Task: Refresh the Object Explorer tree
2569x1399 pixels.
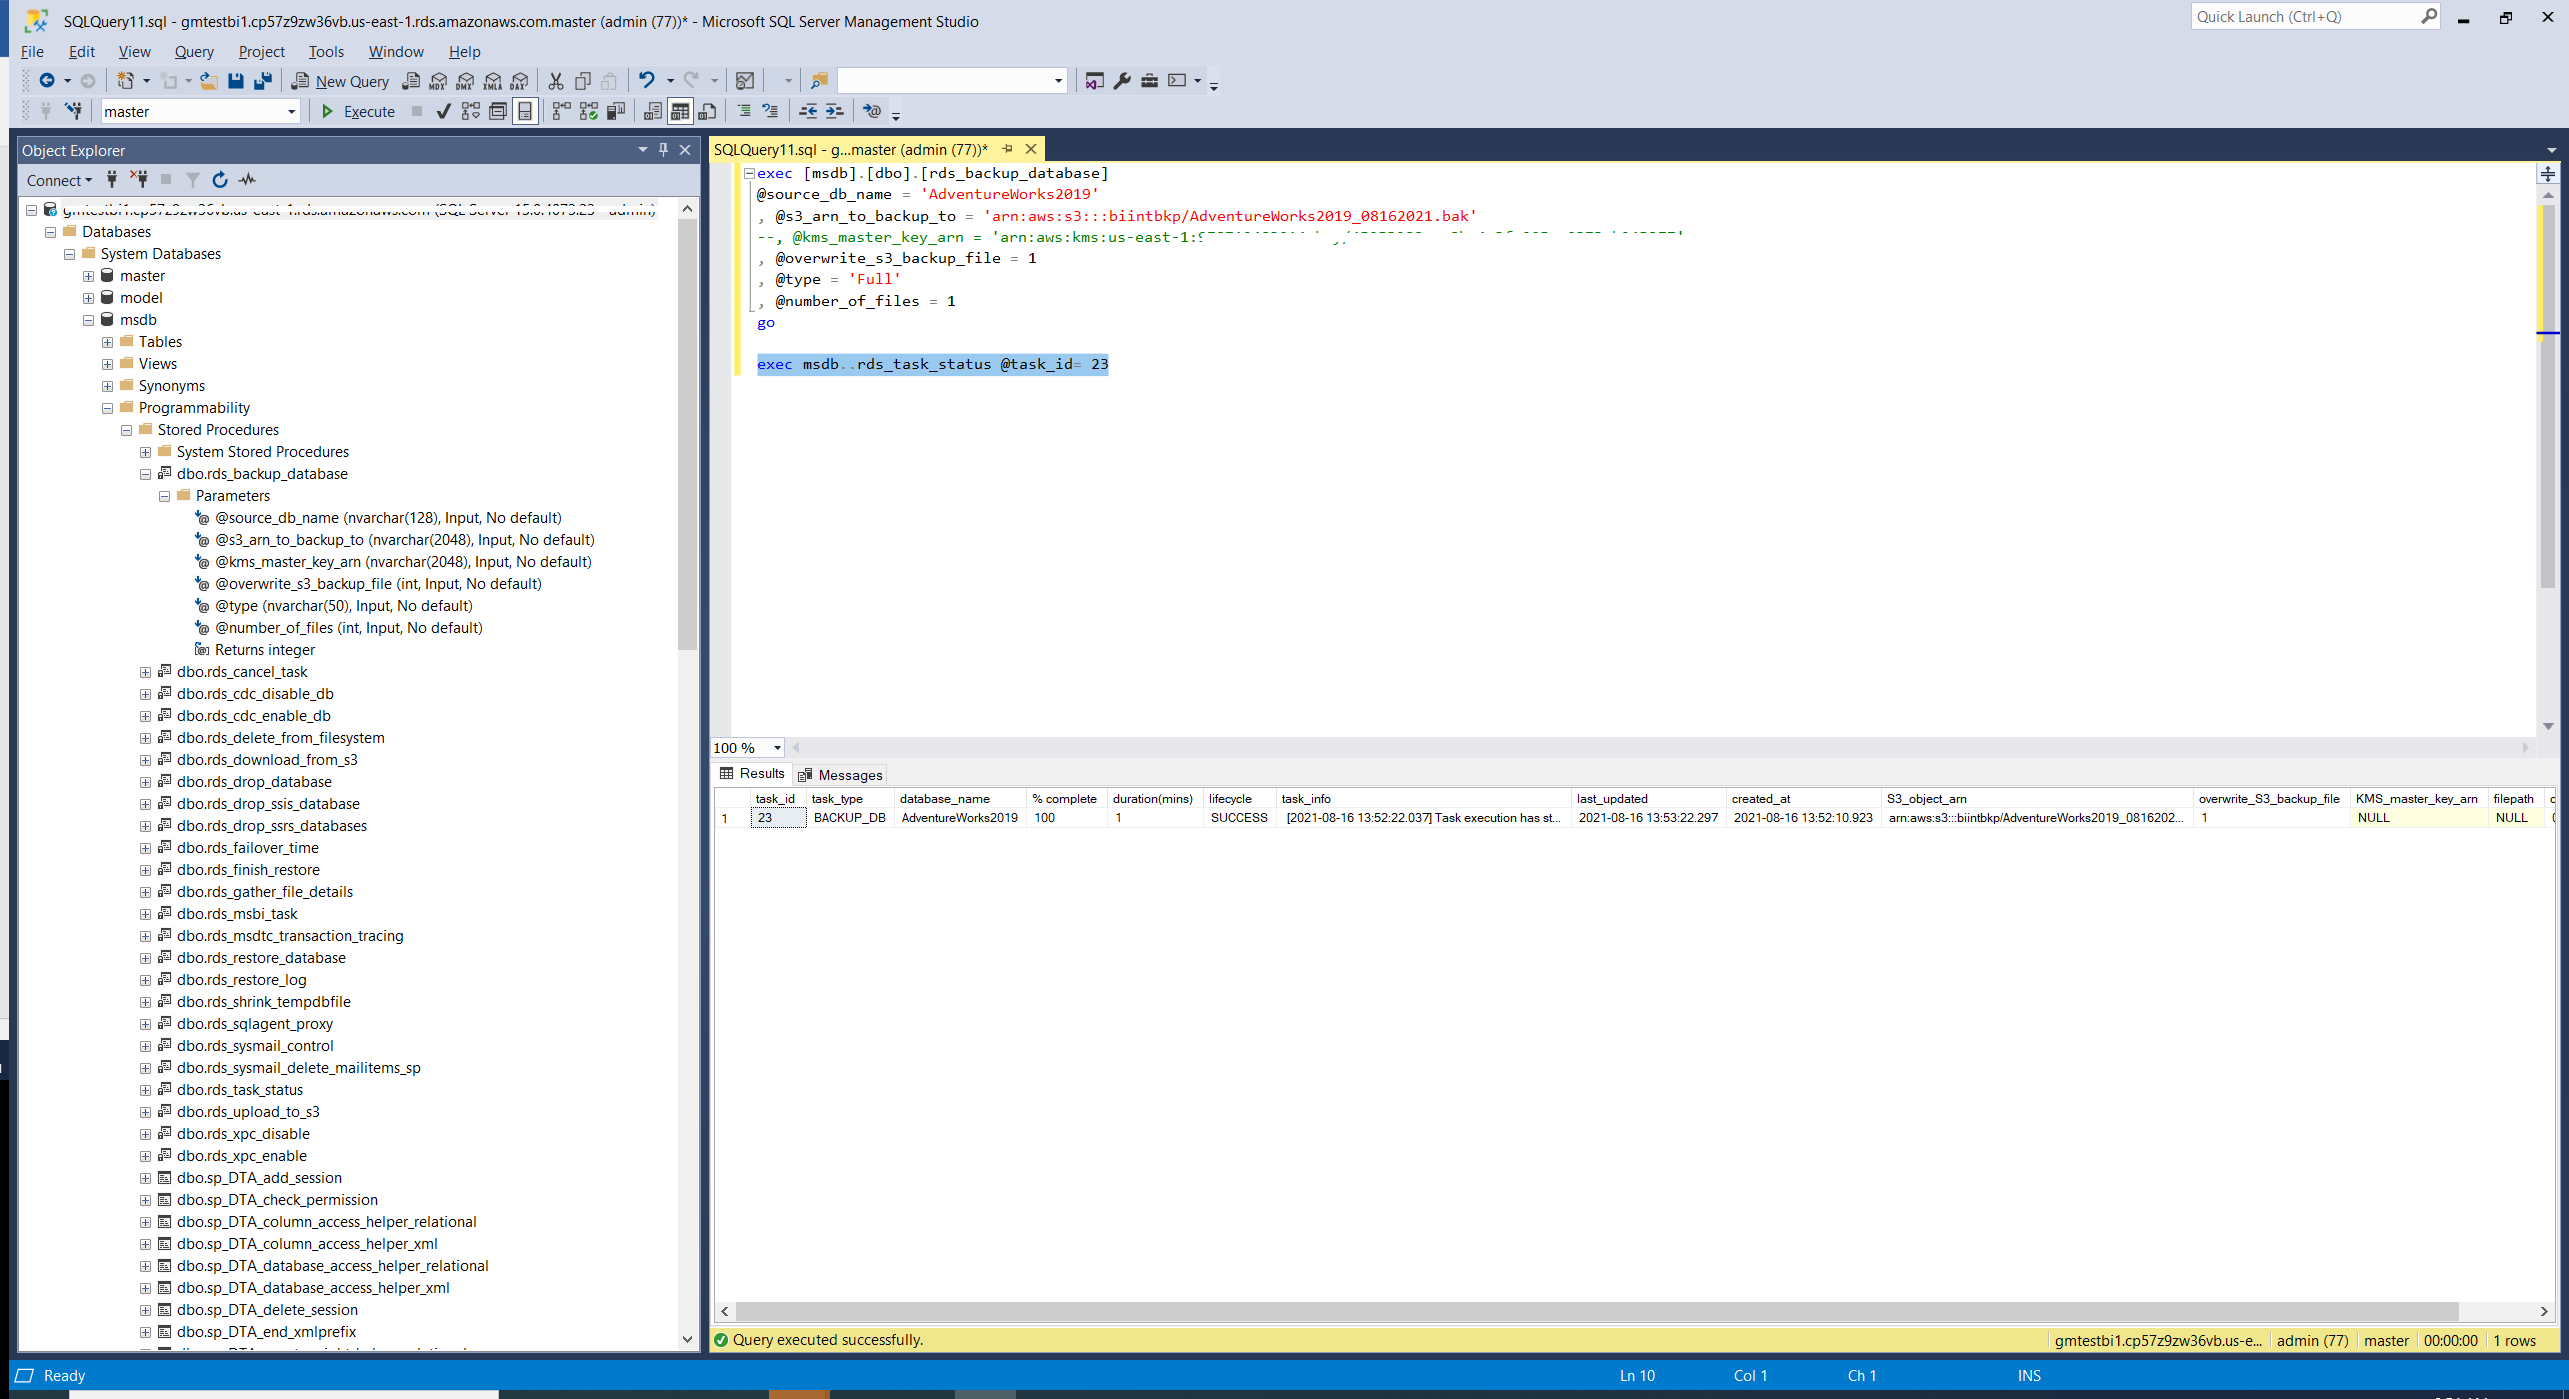Action: [220, 180]
